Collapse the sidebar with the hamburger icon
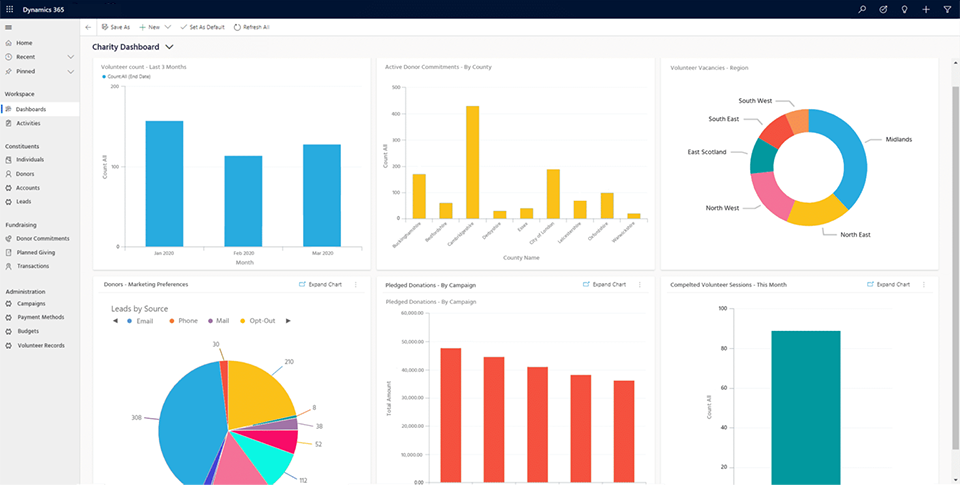 point(9,27)
